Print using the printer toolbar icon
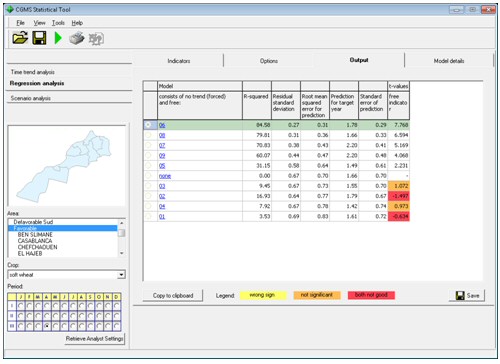The image size is (500, 364). point(77,38)
